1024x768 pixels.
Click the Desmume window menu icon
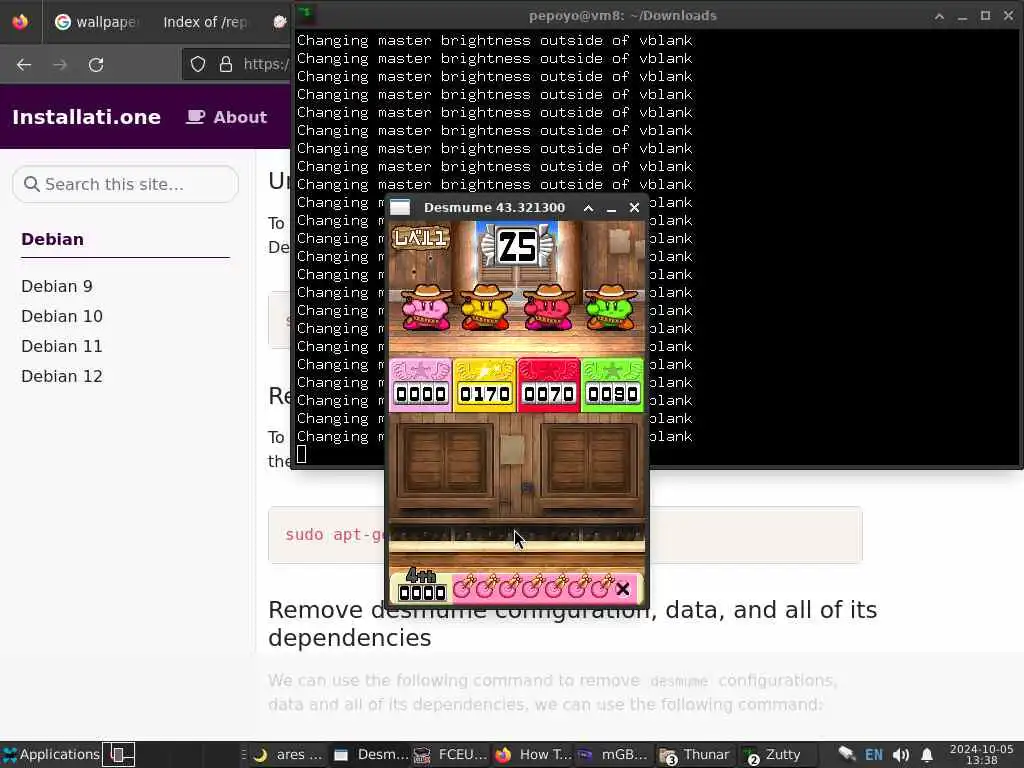click(400, 208)
